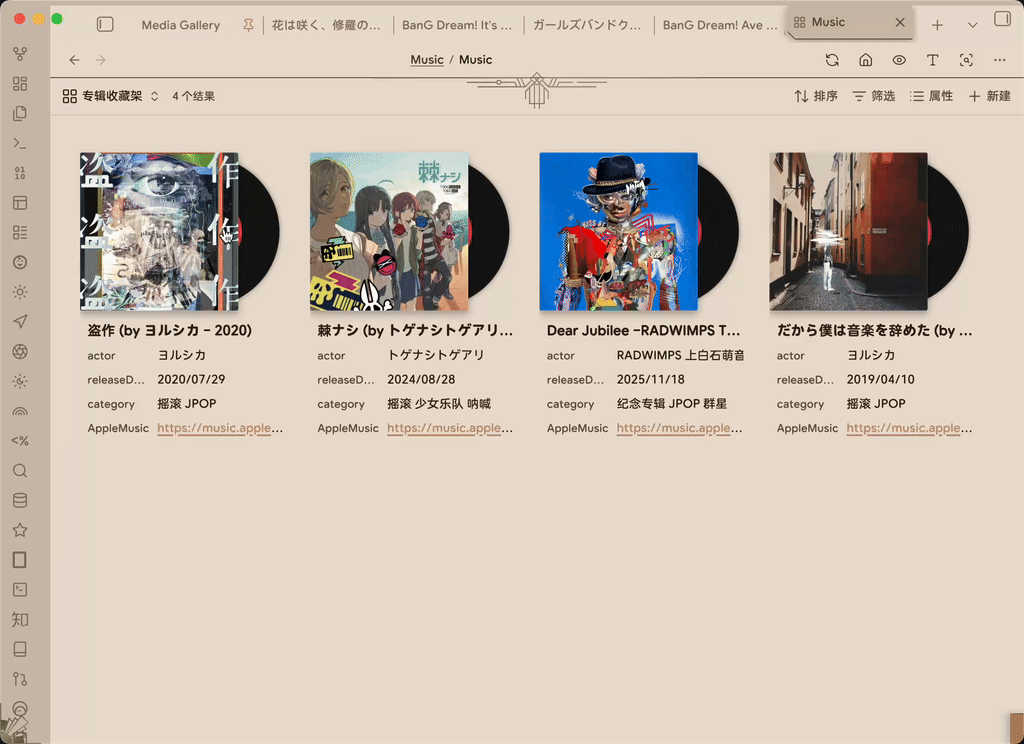
Task: Click the AppleMusic link on the 盗作 card
Action: click(x=220, y=428)
